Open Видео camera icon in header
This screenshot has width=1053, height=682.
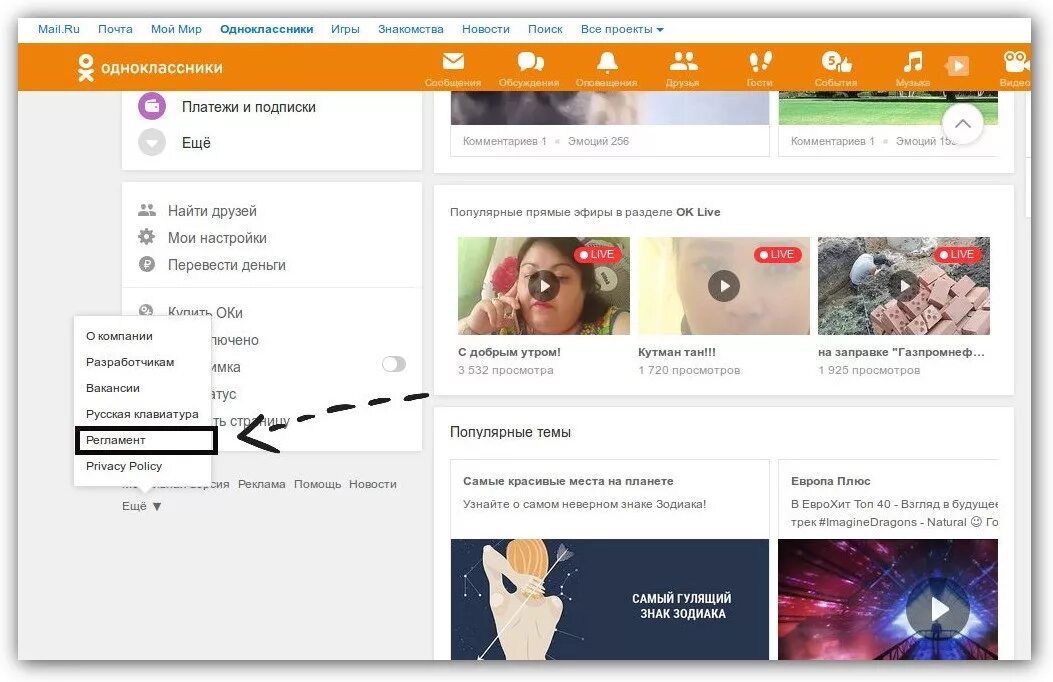[1015, 62]
